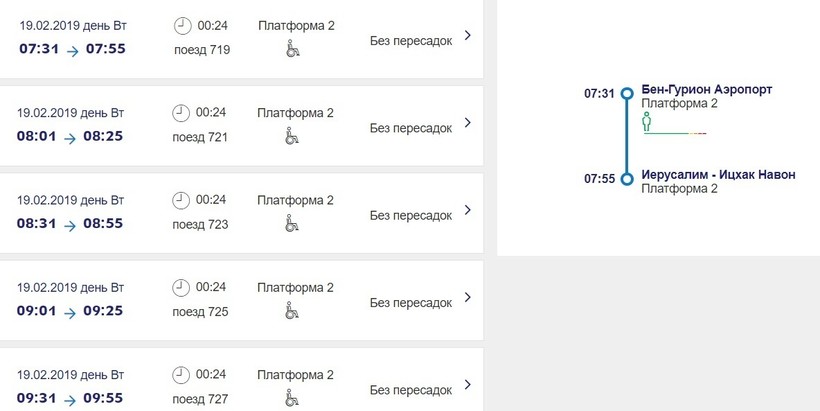Click clock duration icon for train 723

[x=181, y=200]
